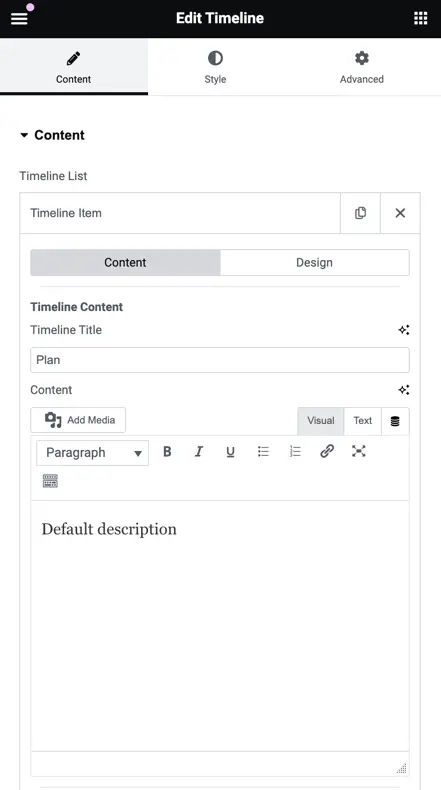441x790 pixels.
Task: Click AI sparkle icon beside Content label
Action: tap(404, 390)
